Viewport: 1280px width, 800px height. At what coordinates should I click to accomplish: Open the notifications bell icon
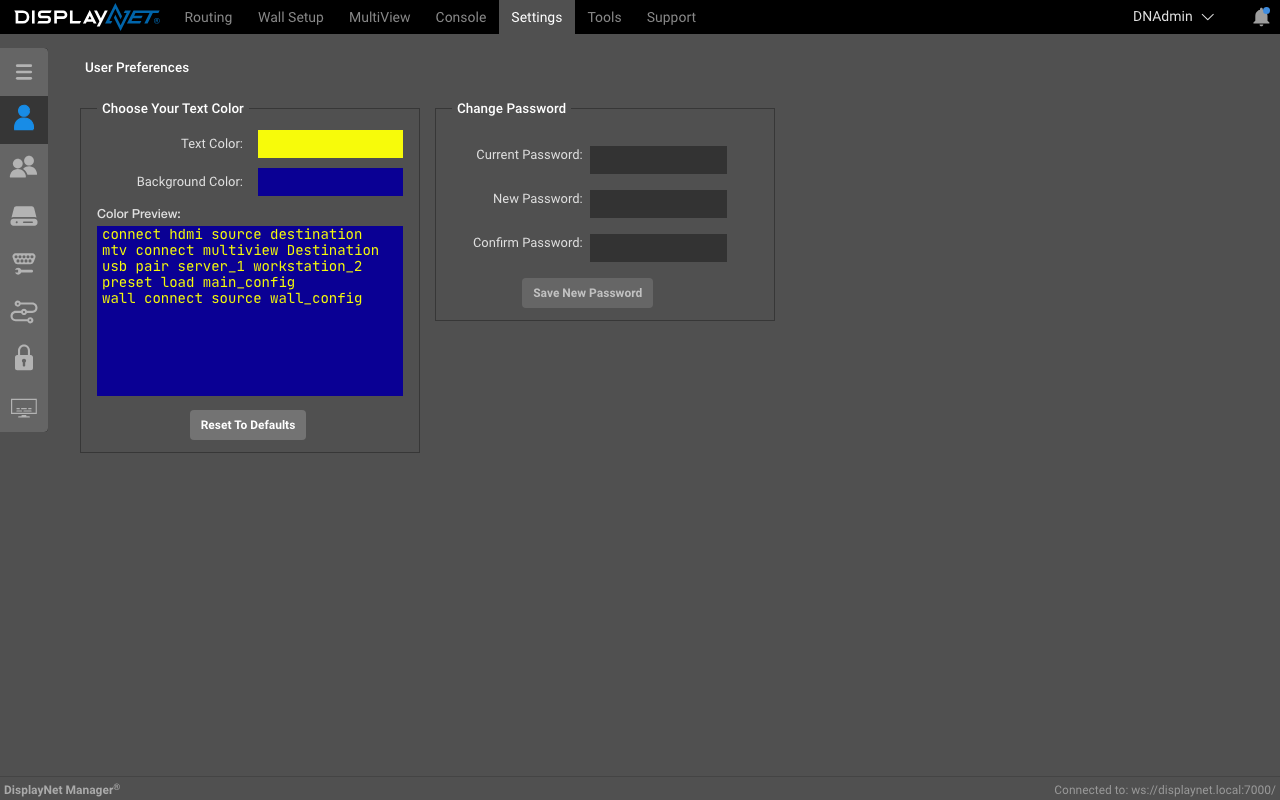coord(1261,17)
